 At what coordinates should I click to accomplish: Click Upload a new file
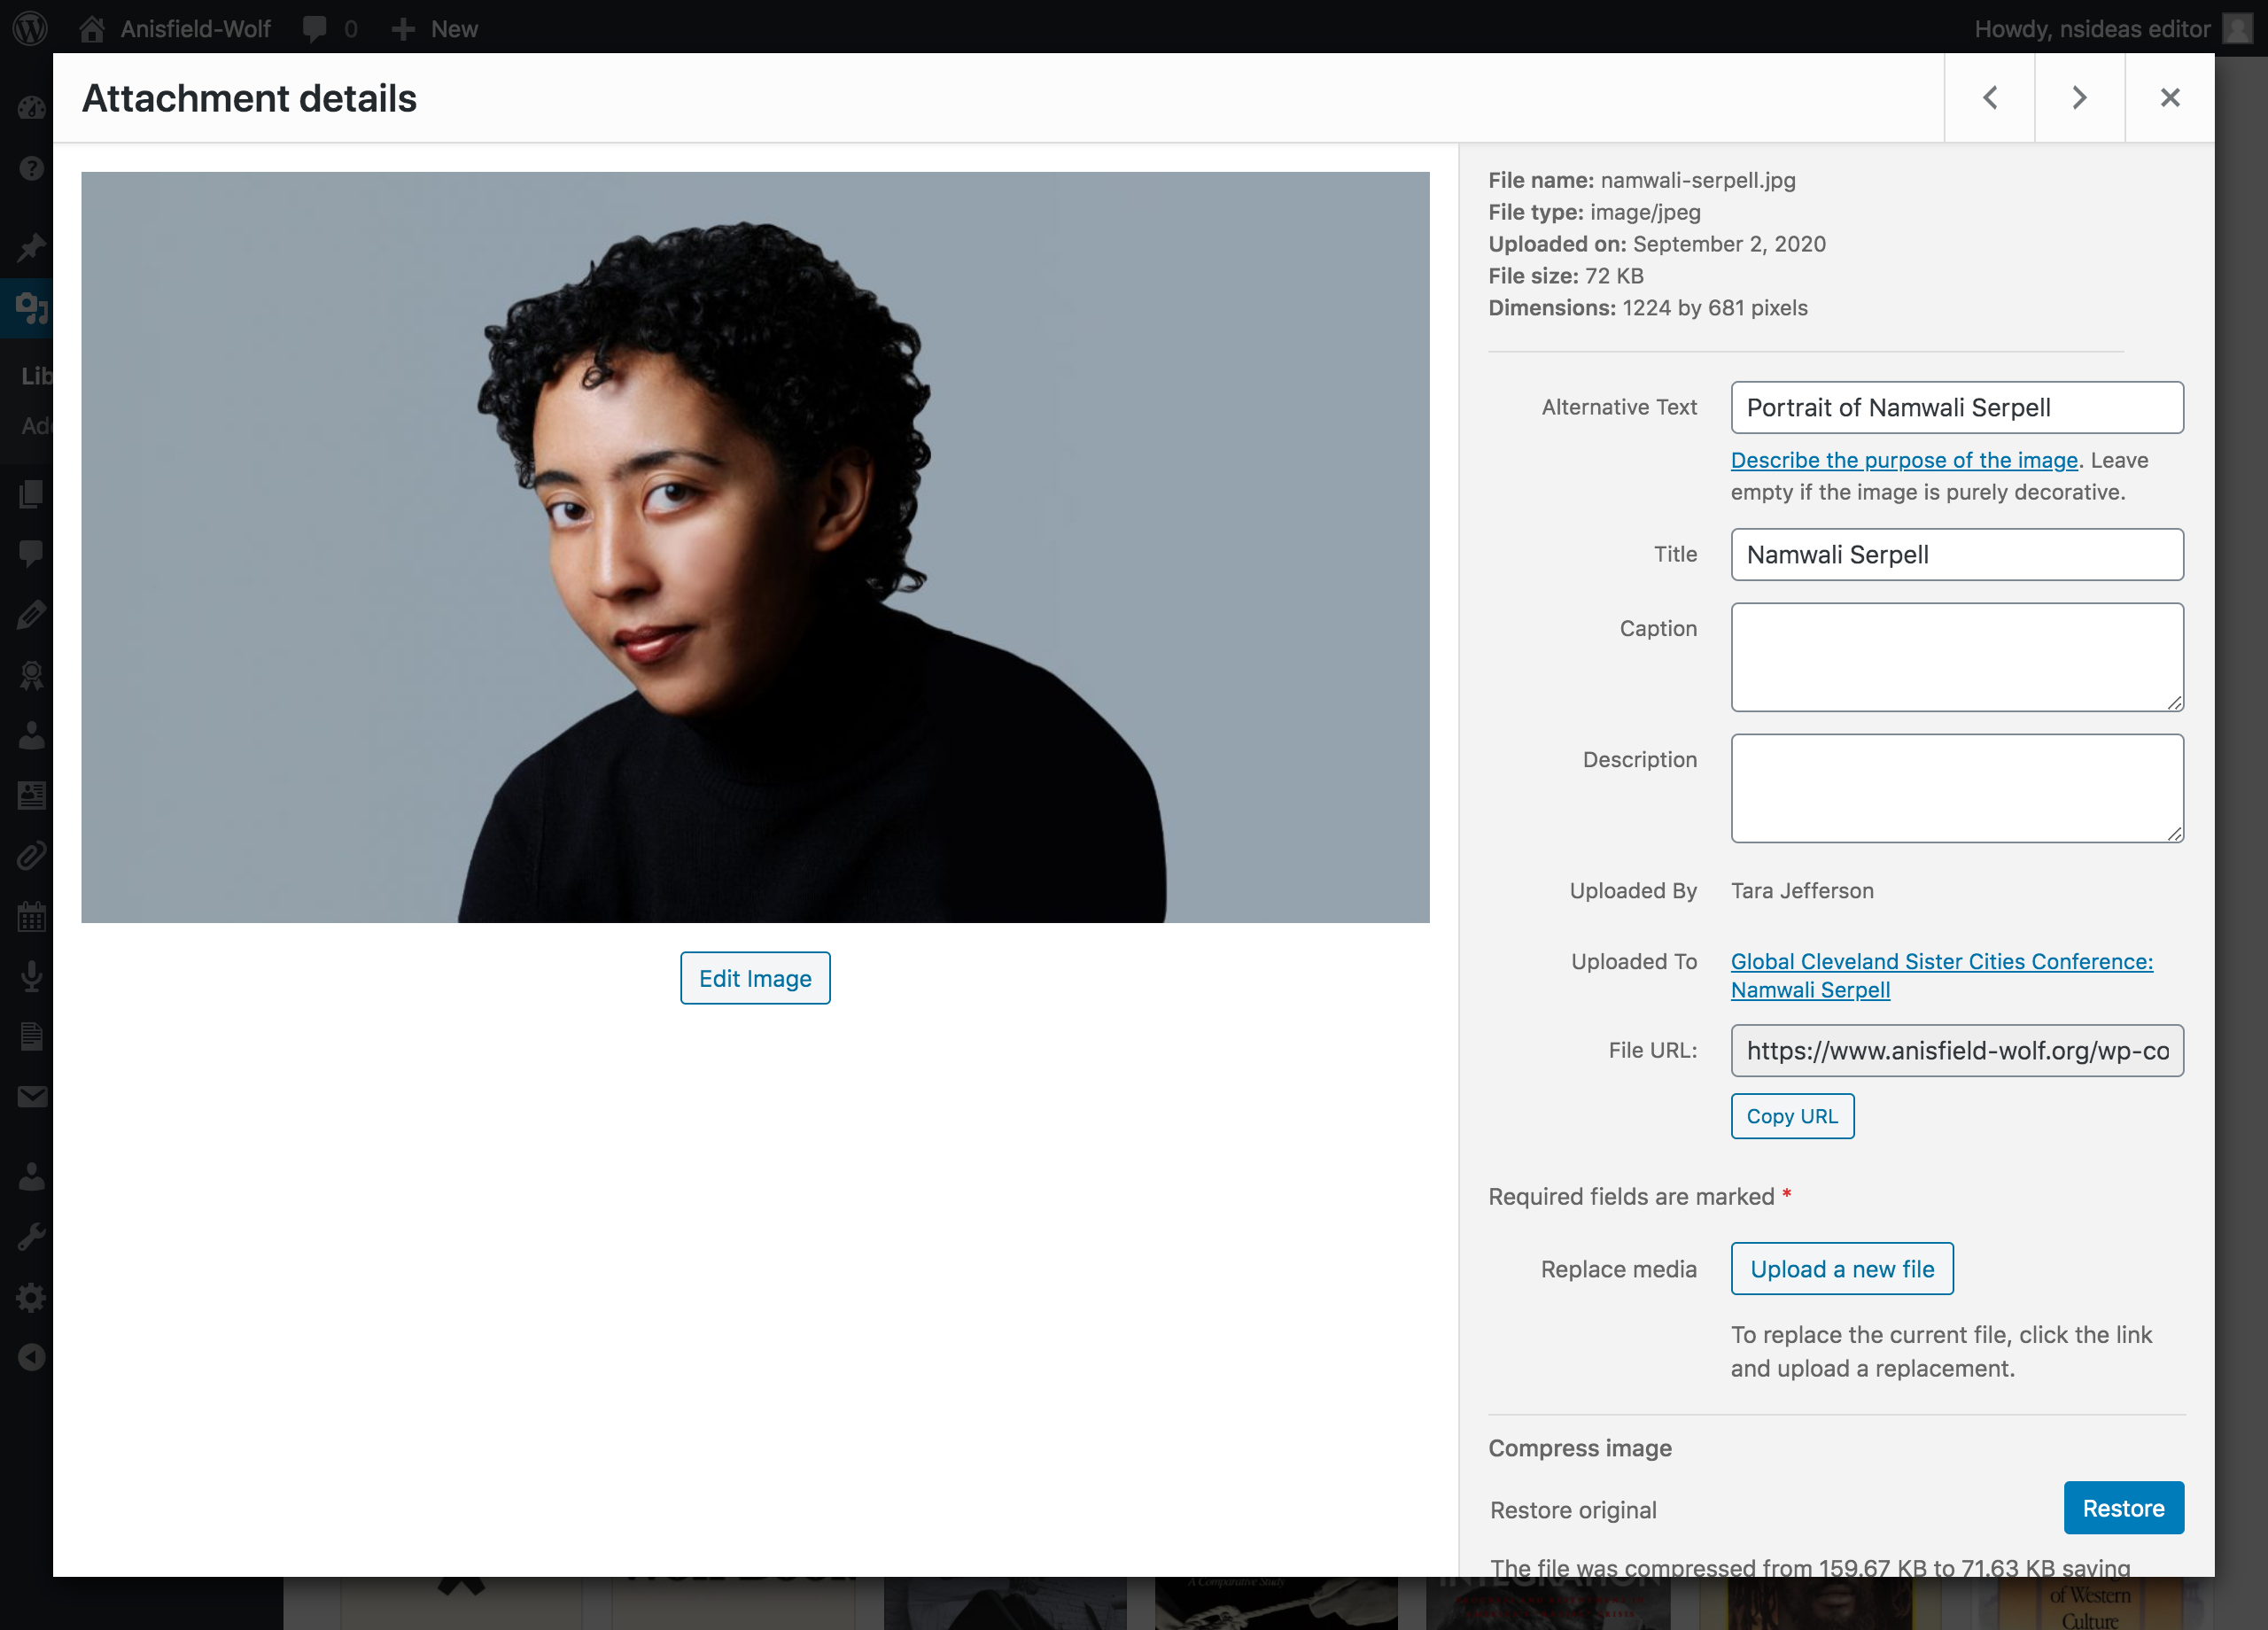(1842, 1269)
